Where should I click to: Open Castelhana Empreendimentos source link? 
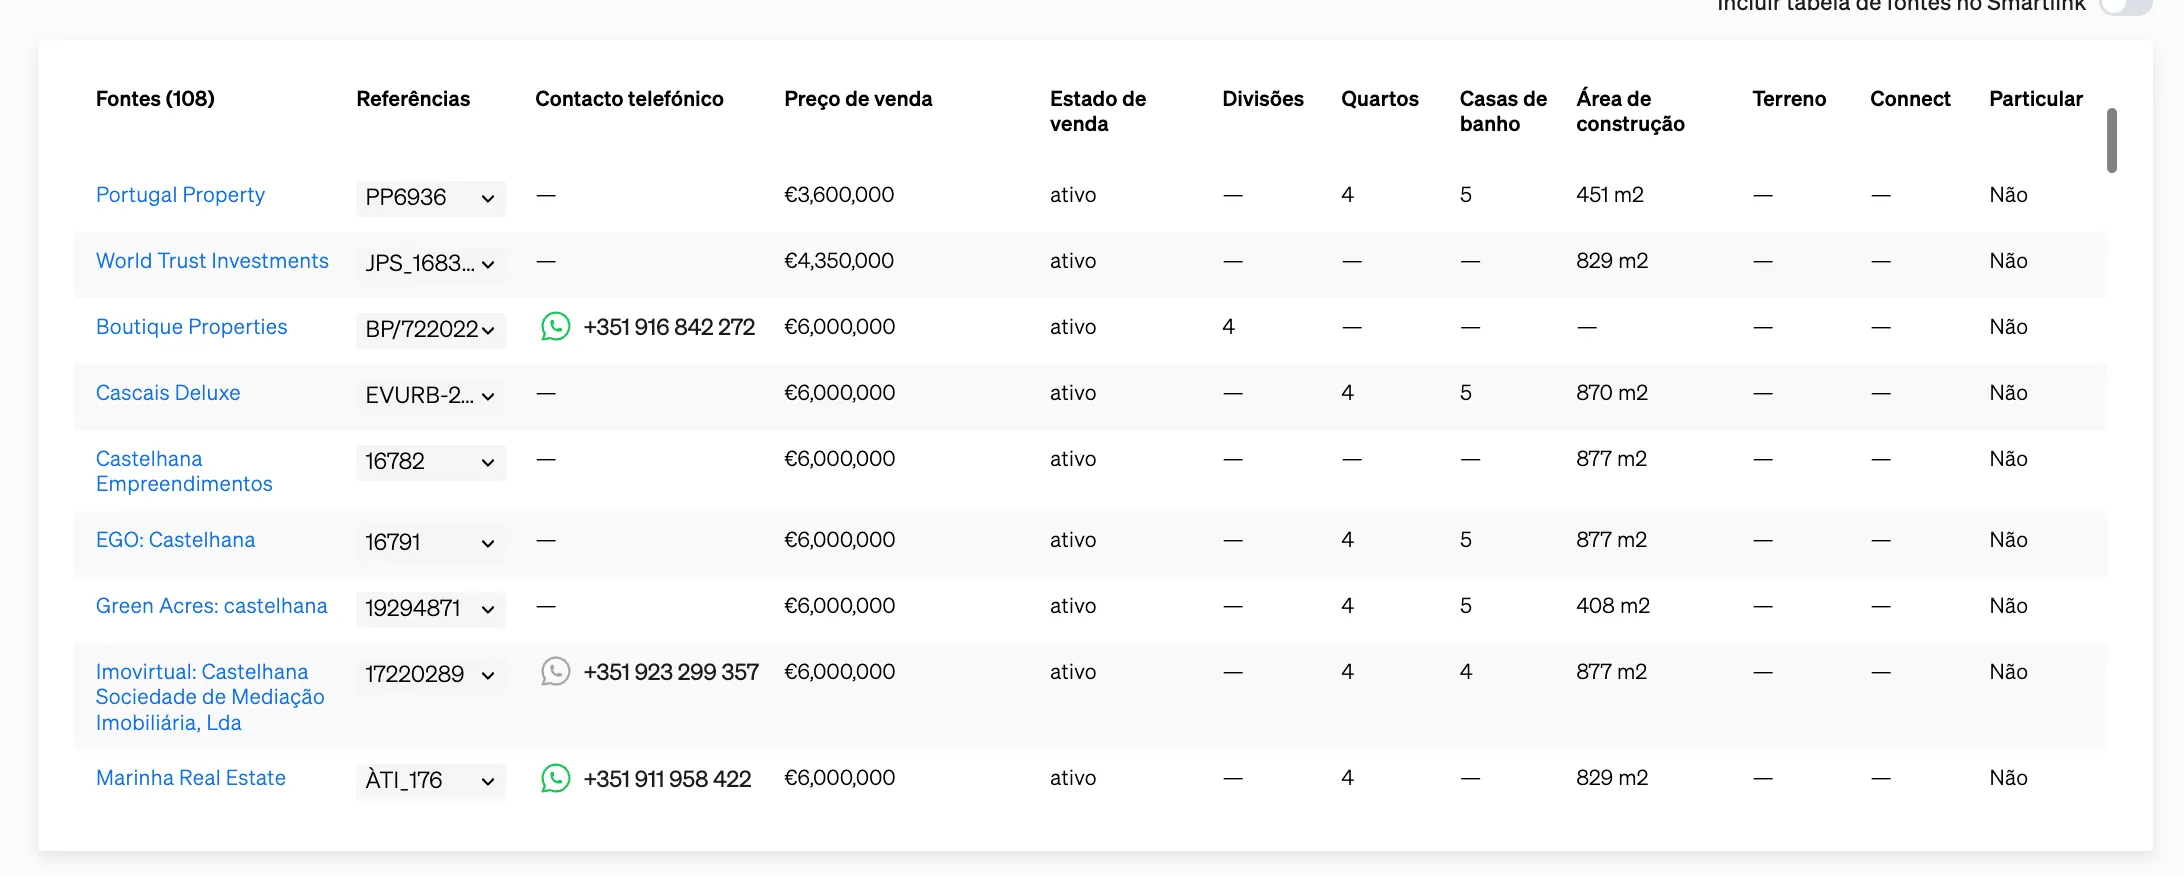point(184,471)
